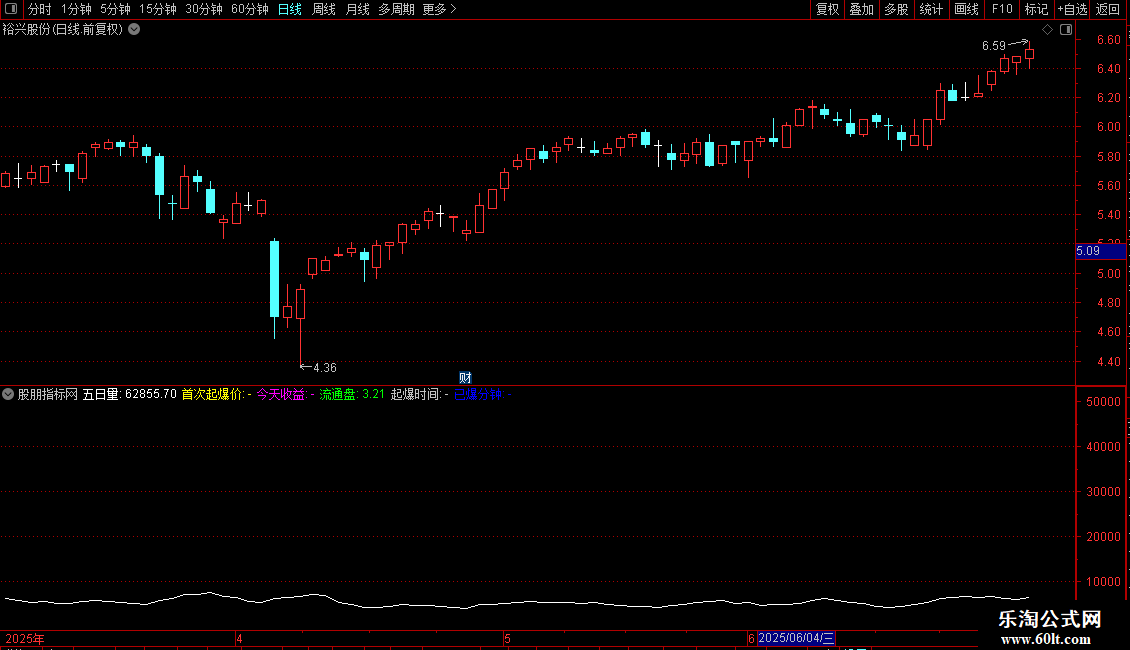This screenshot has width=1130, height=650.
Task: Select the 60分钟 period
Action: click(x=249, y=9)
